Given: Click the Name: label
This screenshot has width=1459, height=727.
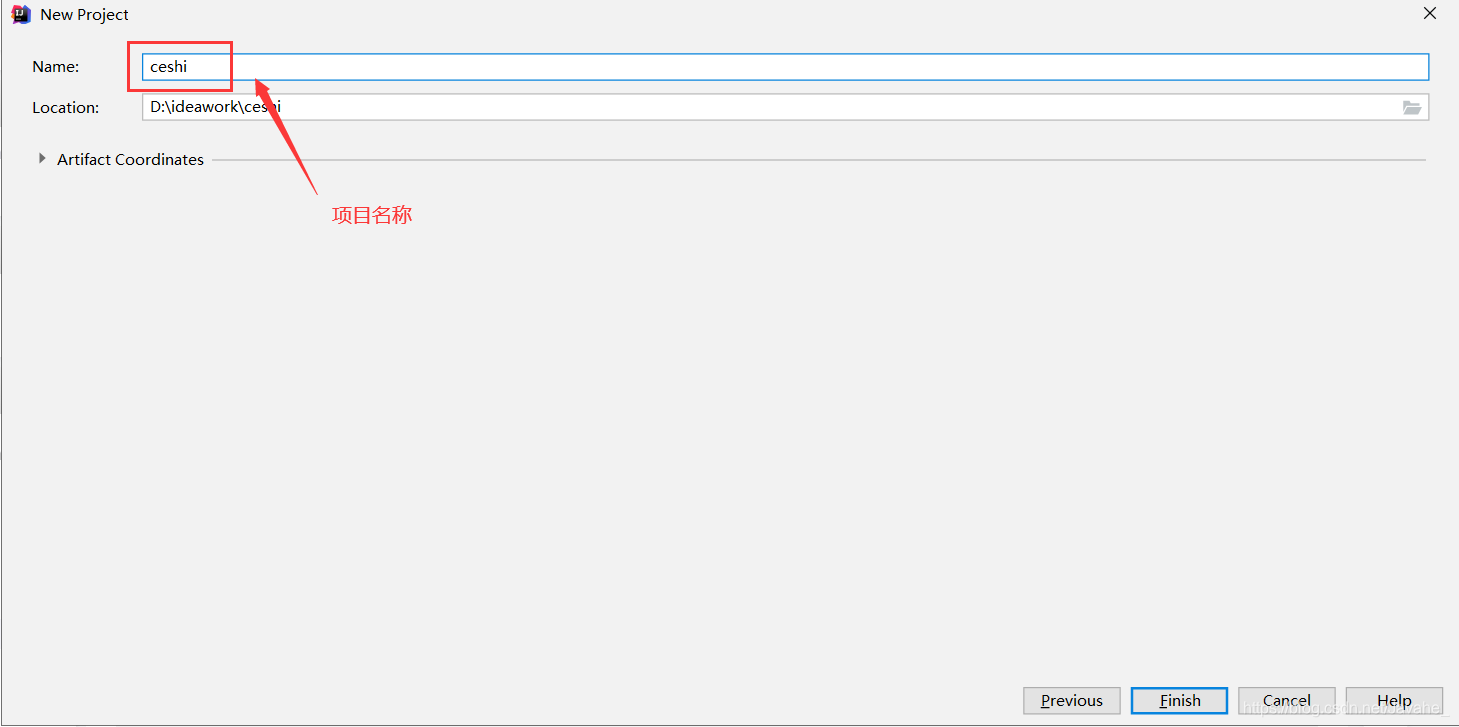Looking at the screenshot, I should coord(56,67).
